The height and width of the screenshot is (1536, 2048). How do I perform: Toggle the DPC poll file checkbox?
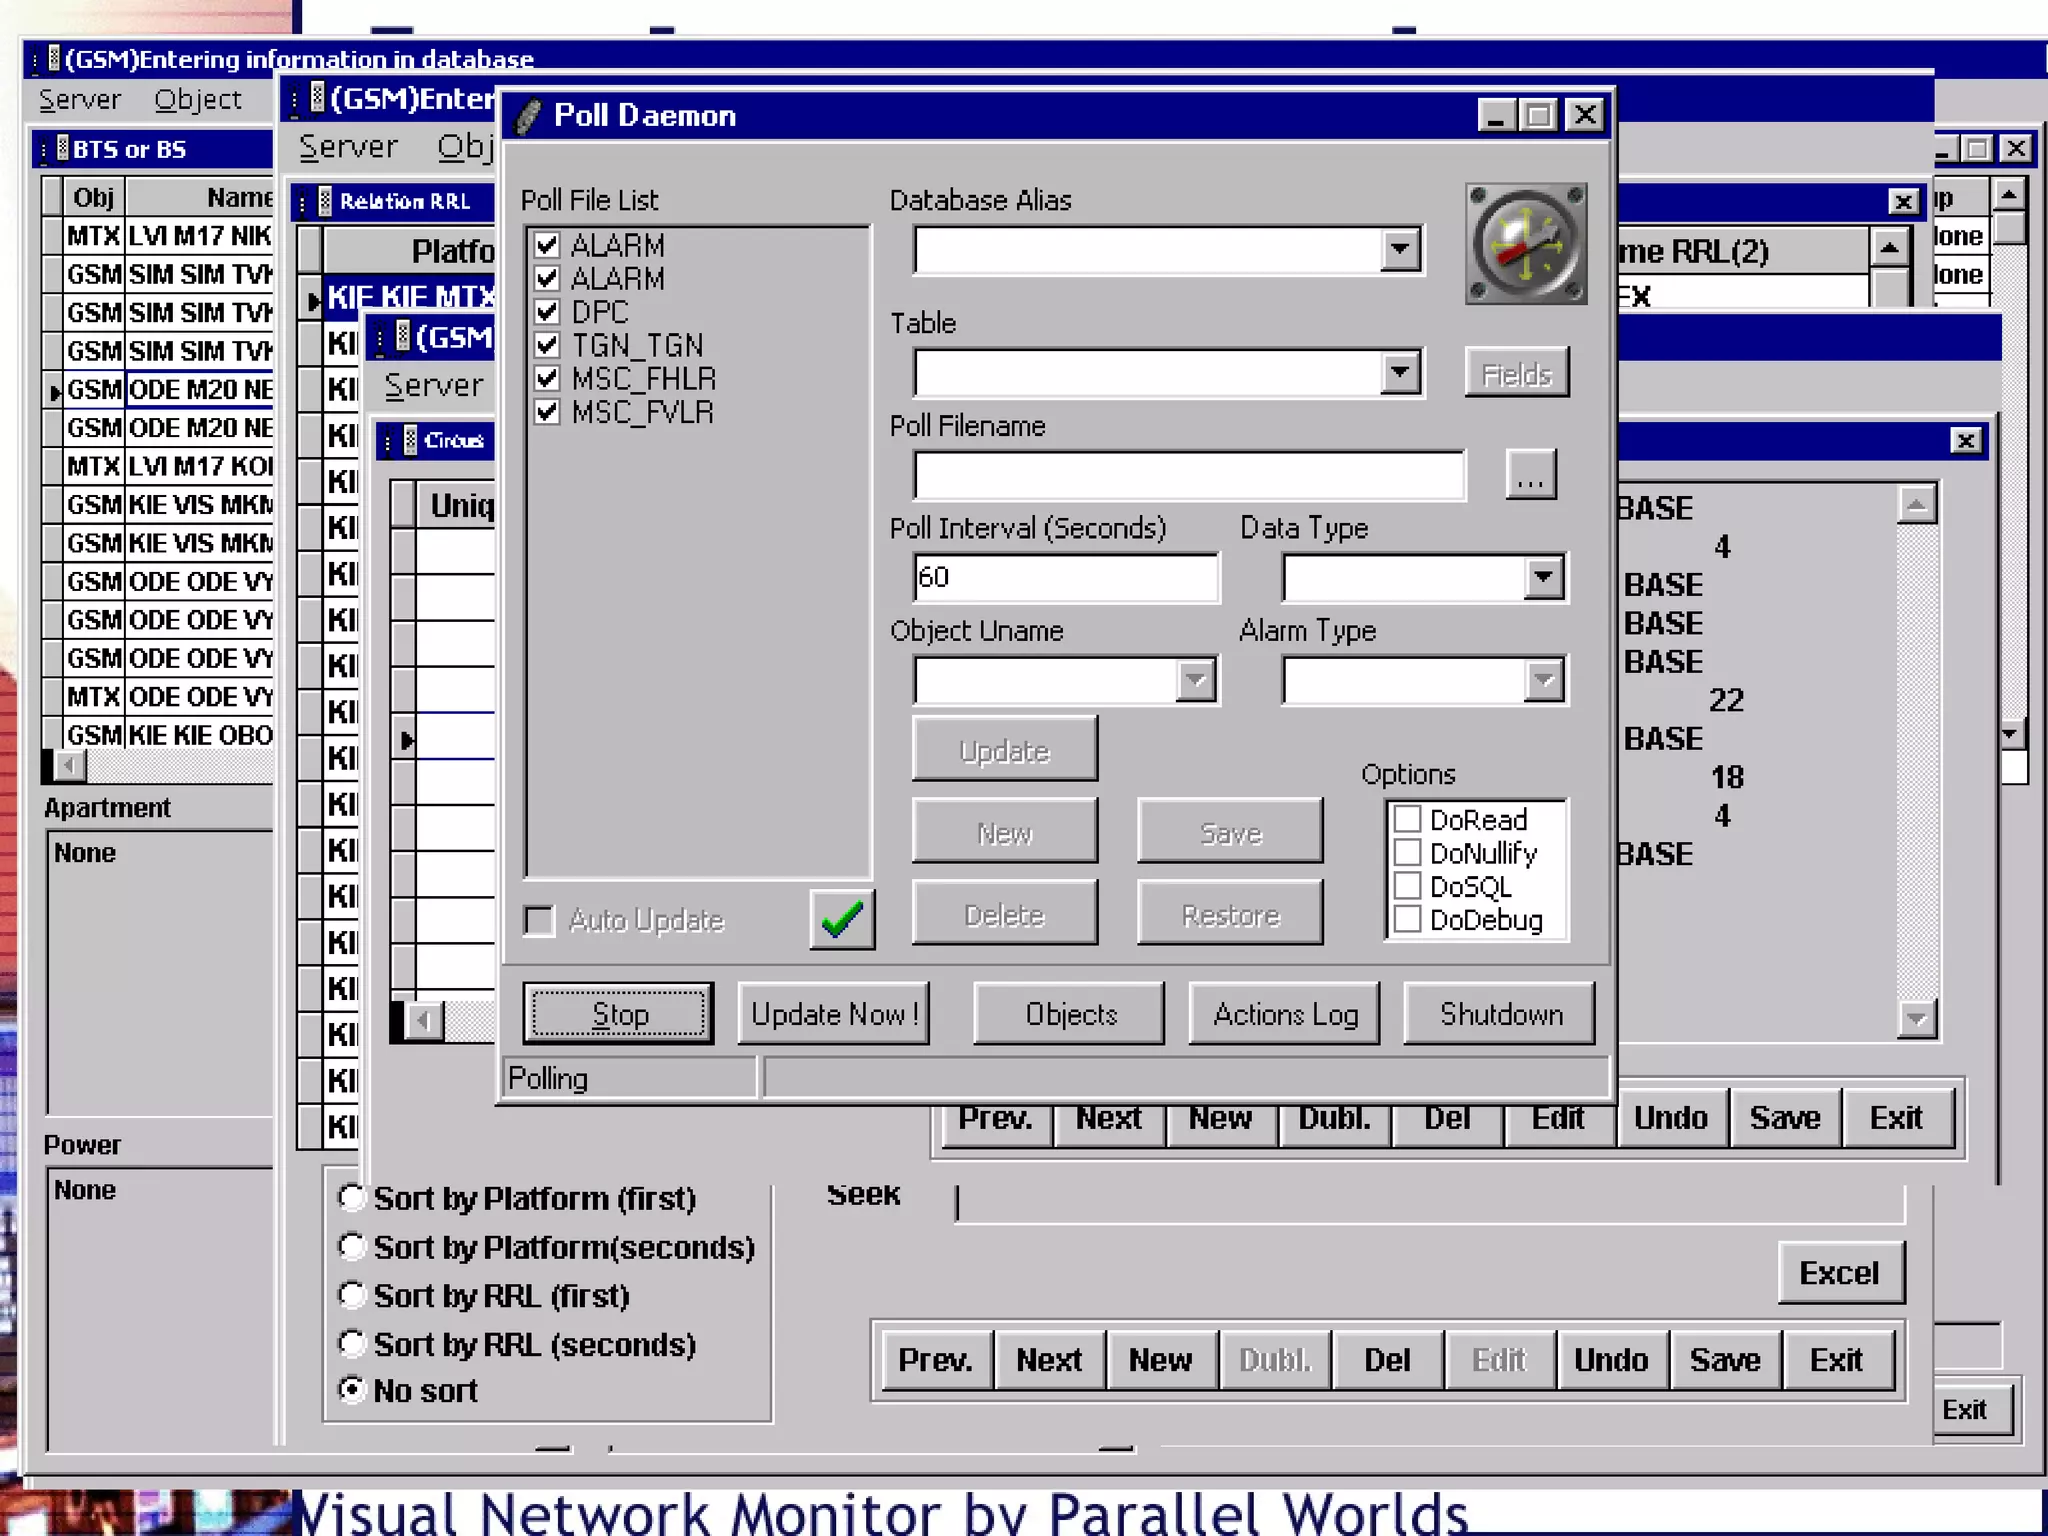[x=547, y=311]
